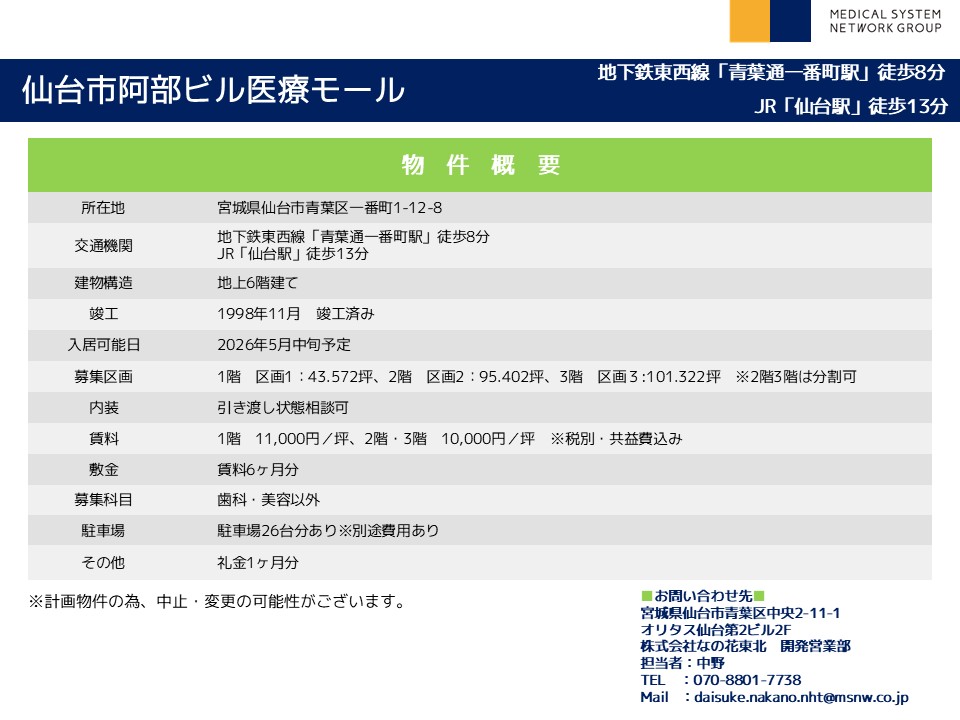Click the ※計画物件の為 disclaimer note
960x720 pixels.
(x=217, y=601)
